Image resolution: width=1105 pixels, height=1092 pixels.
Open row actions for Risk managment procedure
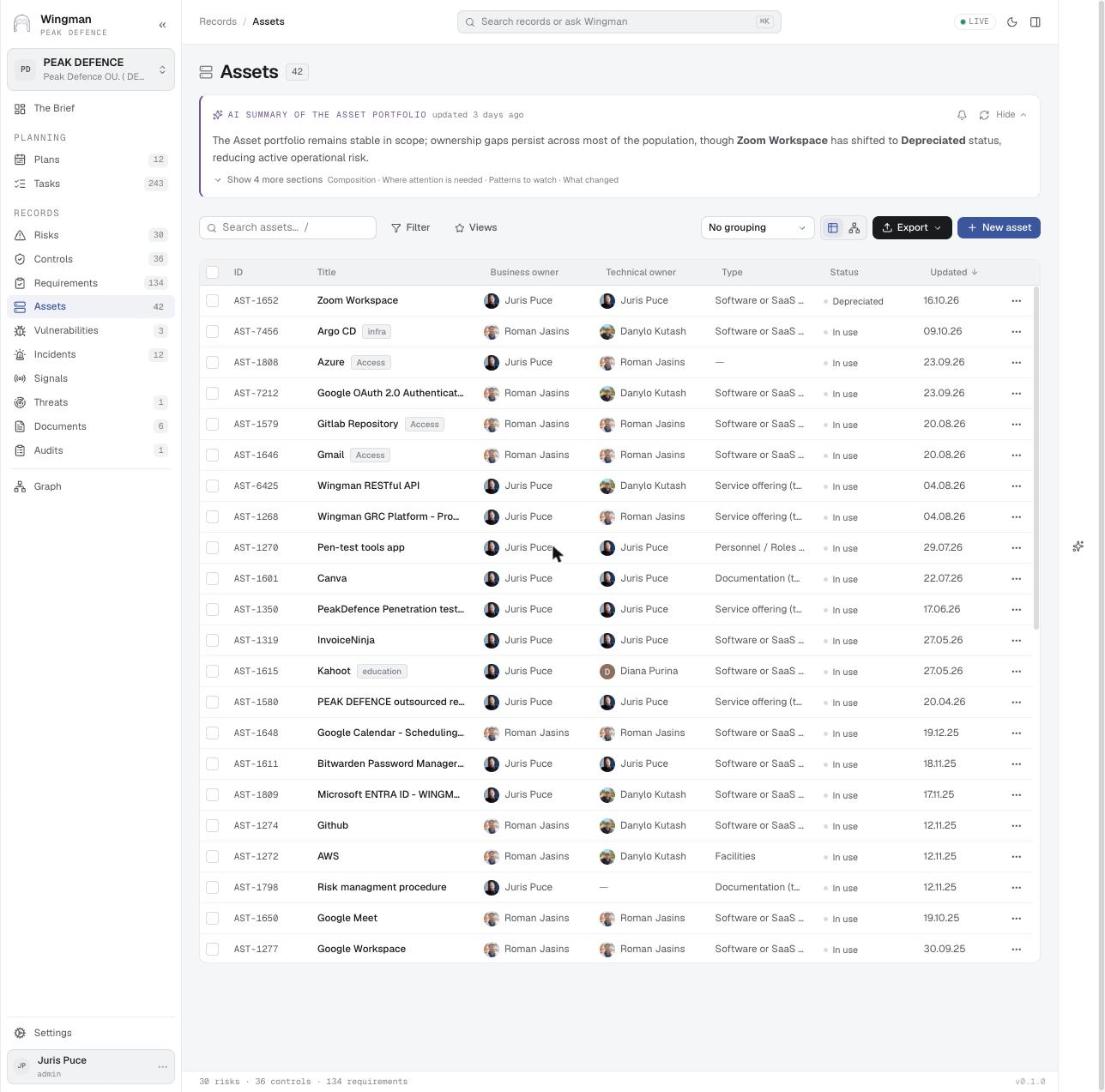(1016, 888)
